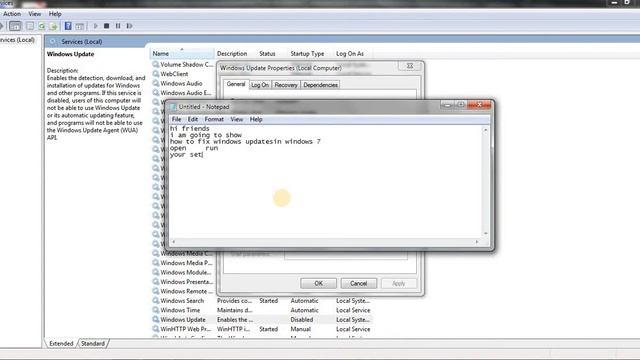Select the Windows Time service name
The image size is (640, 360).
coord(180,310)
